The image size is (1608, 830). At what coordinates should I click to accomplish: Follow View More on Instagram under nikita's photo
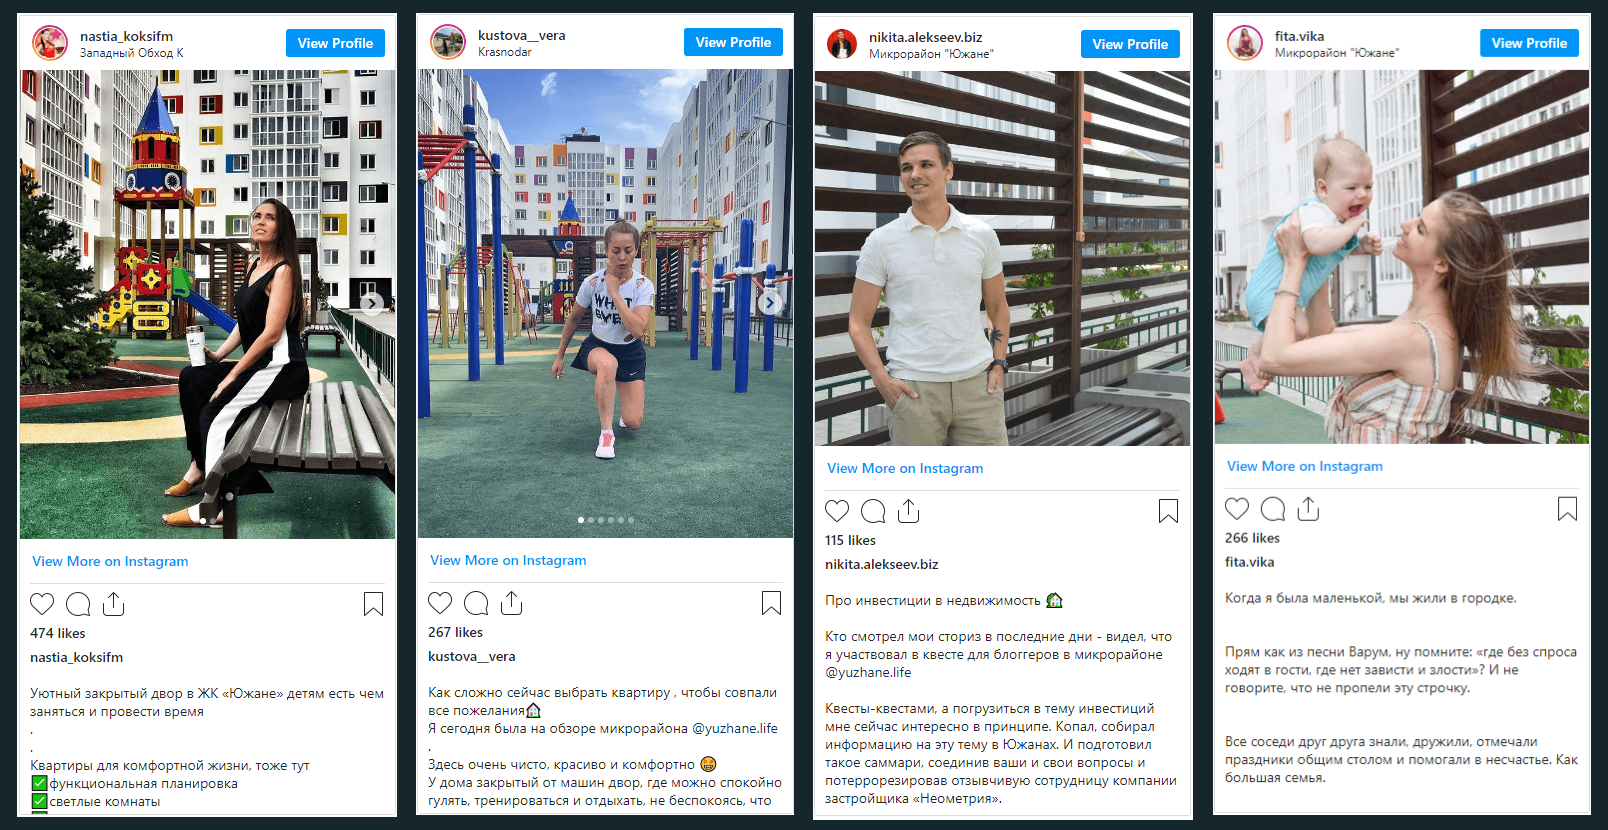click(x=905, y=468)
